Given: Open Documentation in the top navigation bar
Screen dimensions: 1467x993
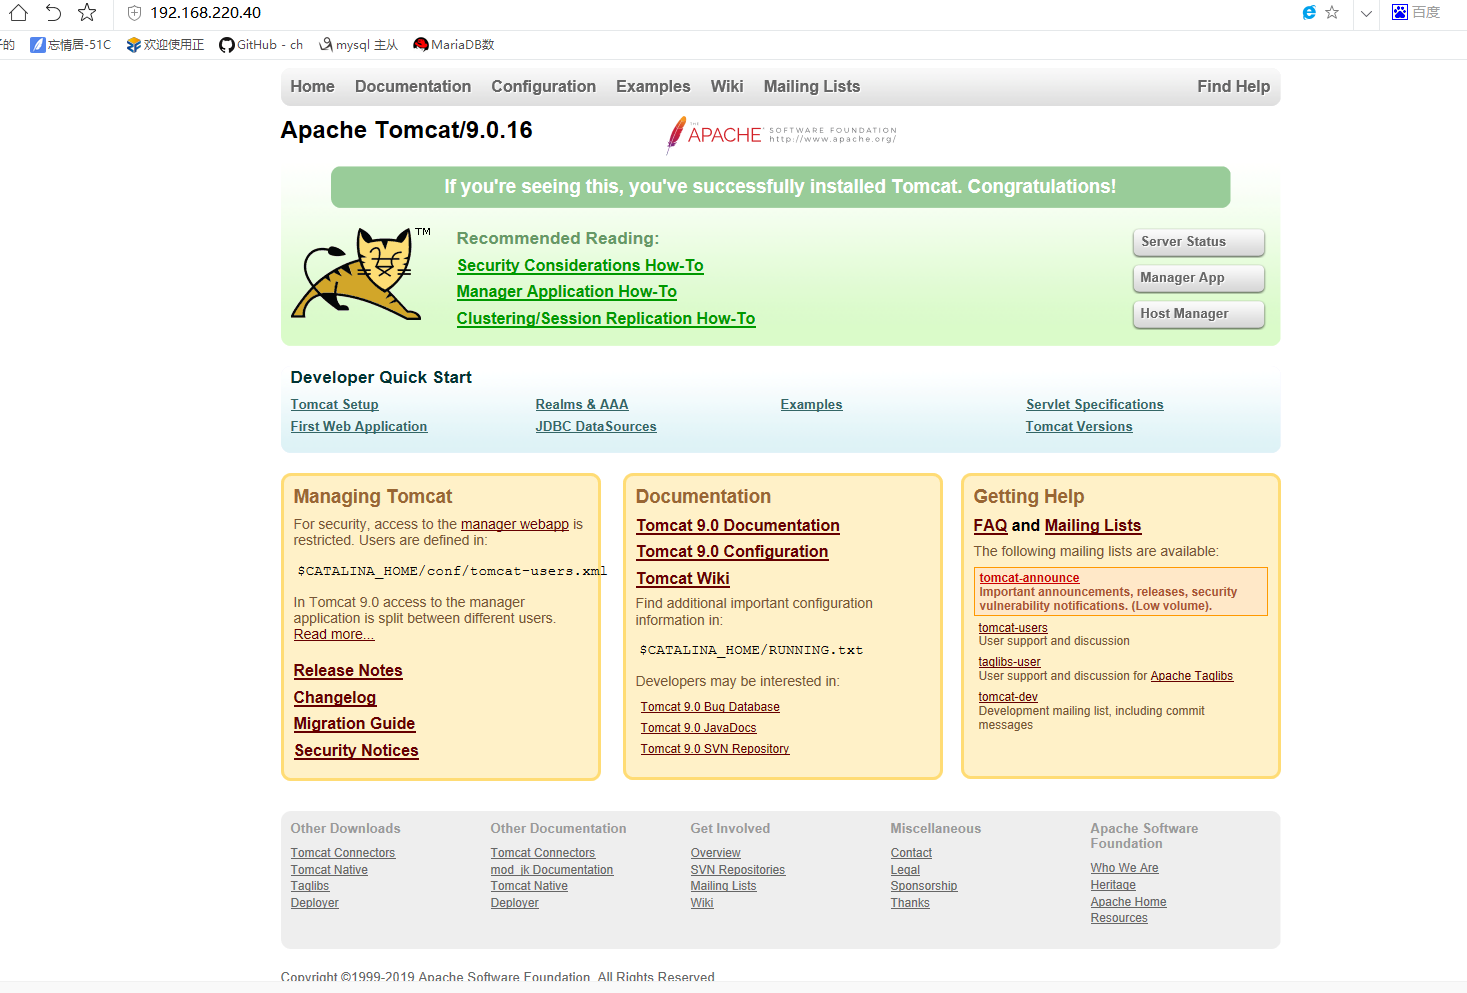Looking at the screenshot, I should [x=413, y=87].
